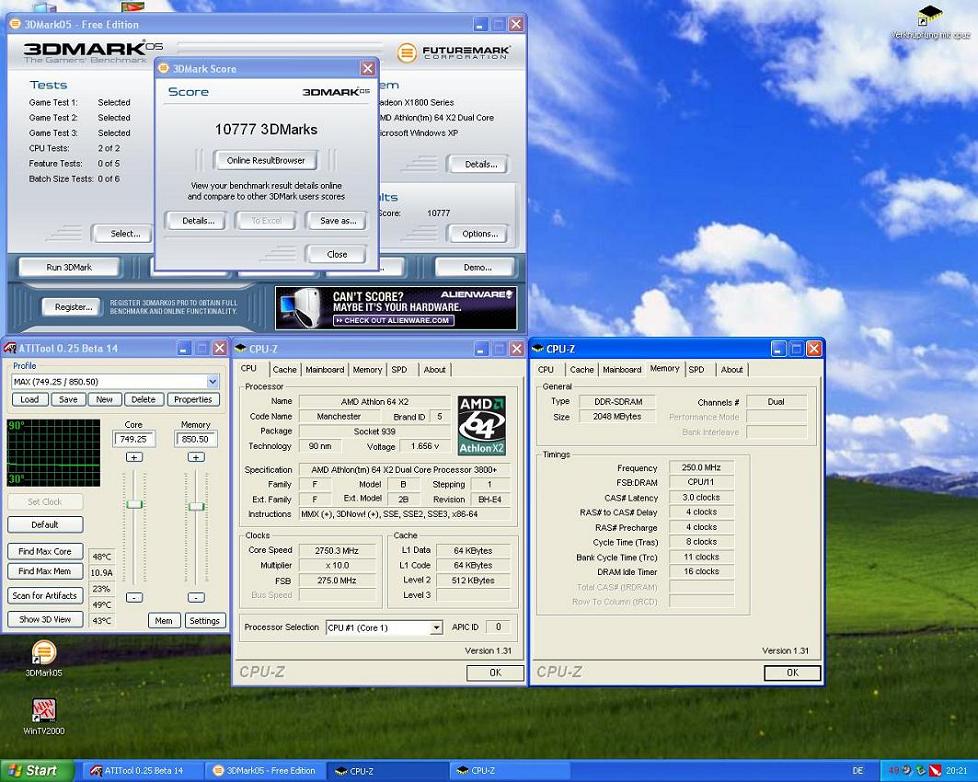The height and width of the screenshot is (782, 978).
Task: Click the Load profile button in ATITool
Action: 29,399
